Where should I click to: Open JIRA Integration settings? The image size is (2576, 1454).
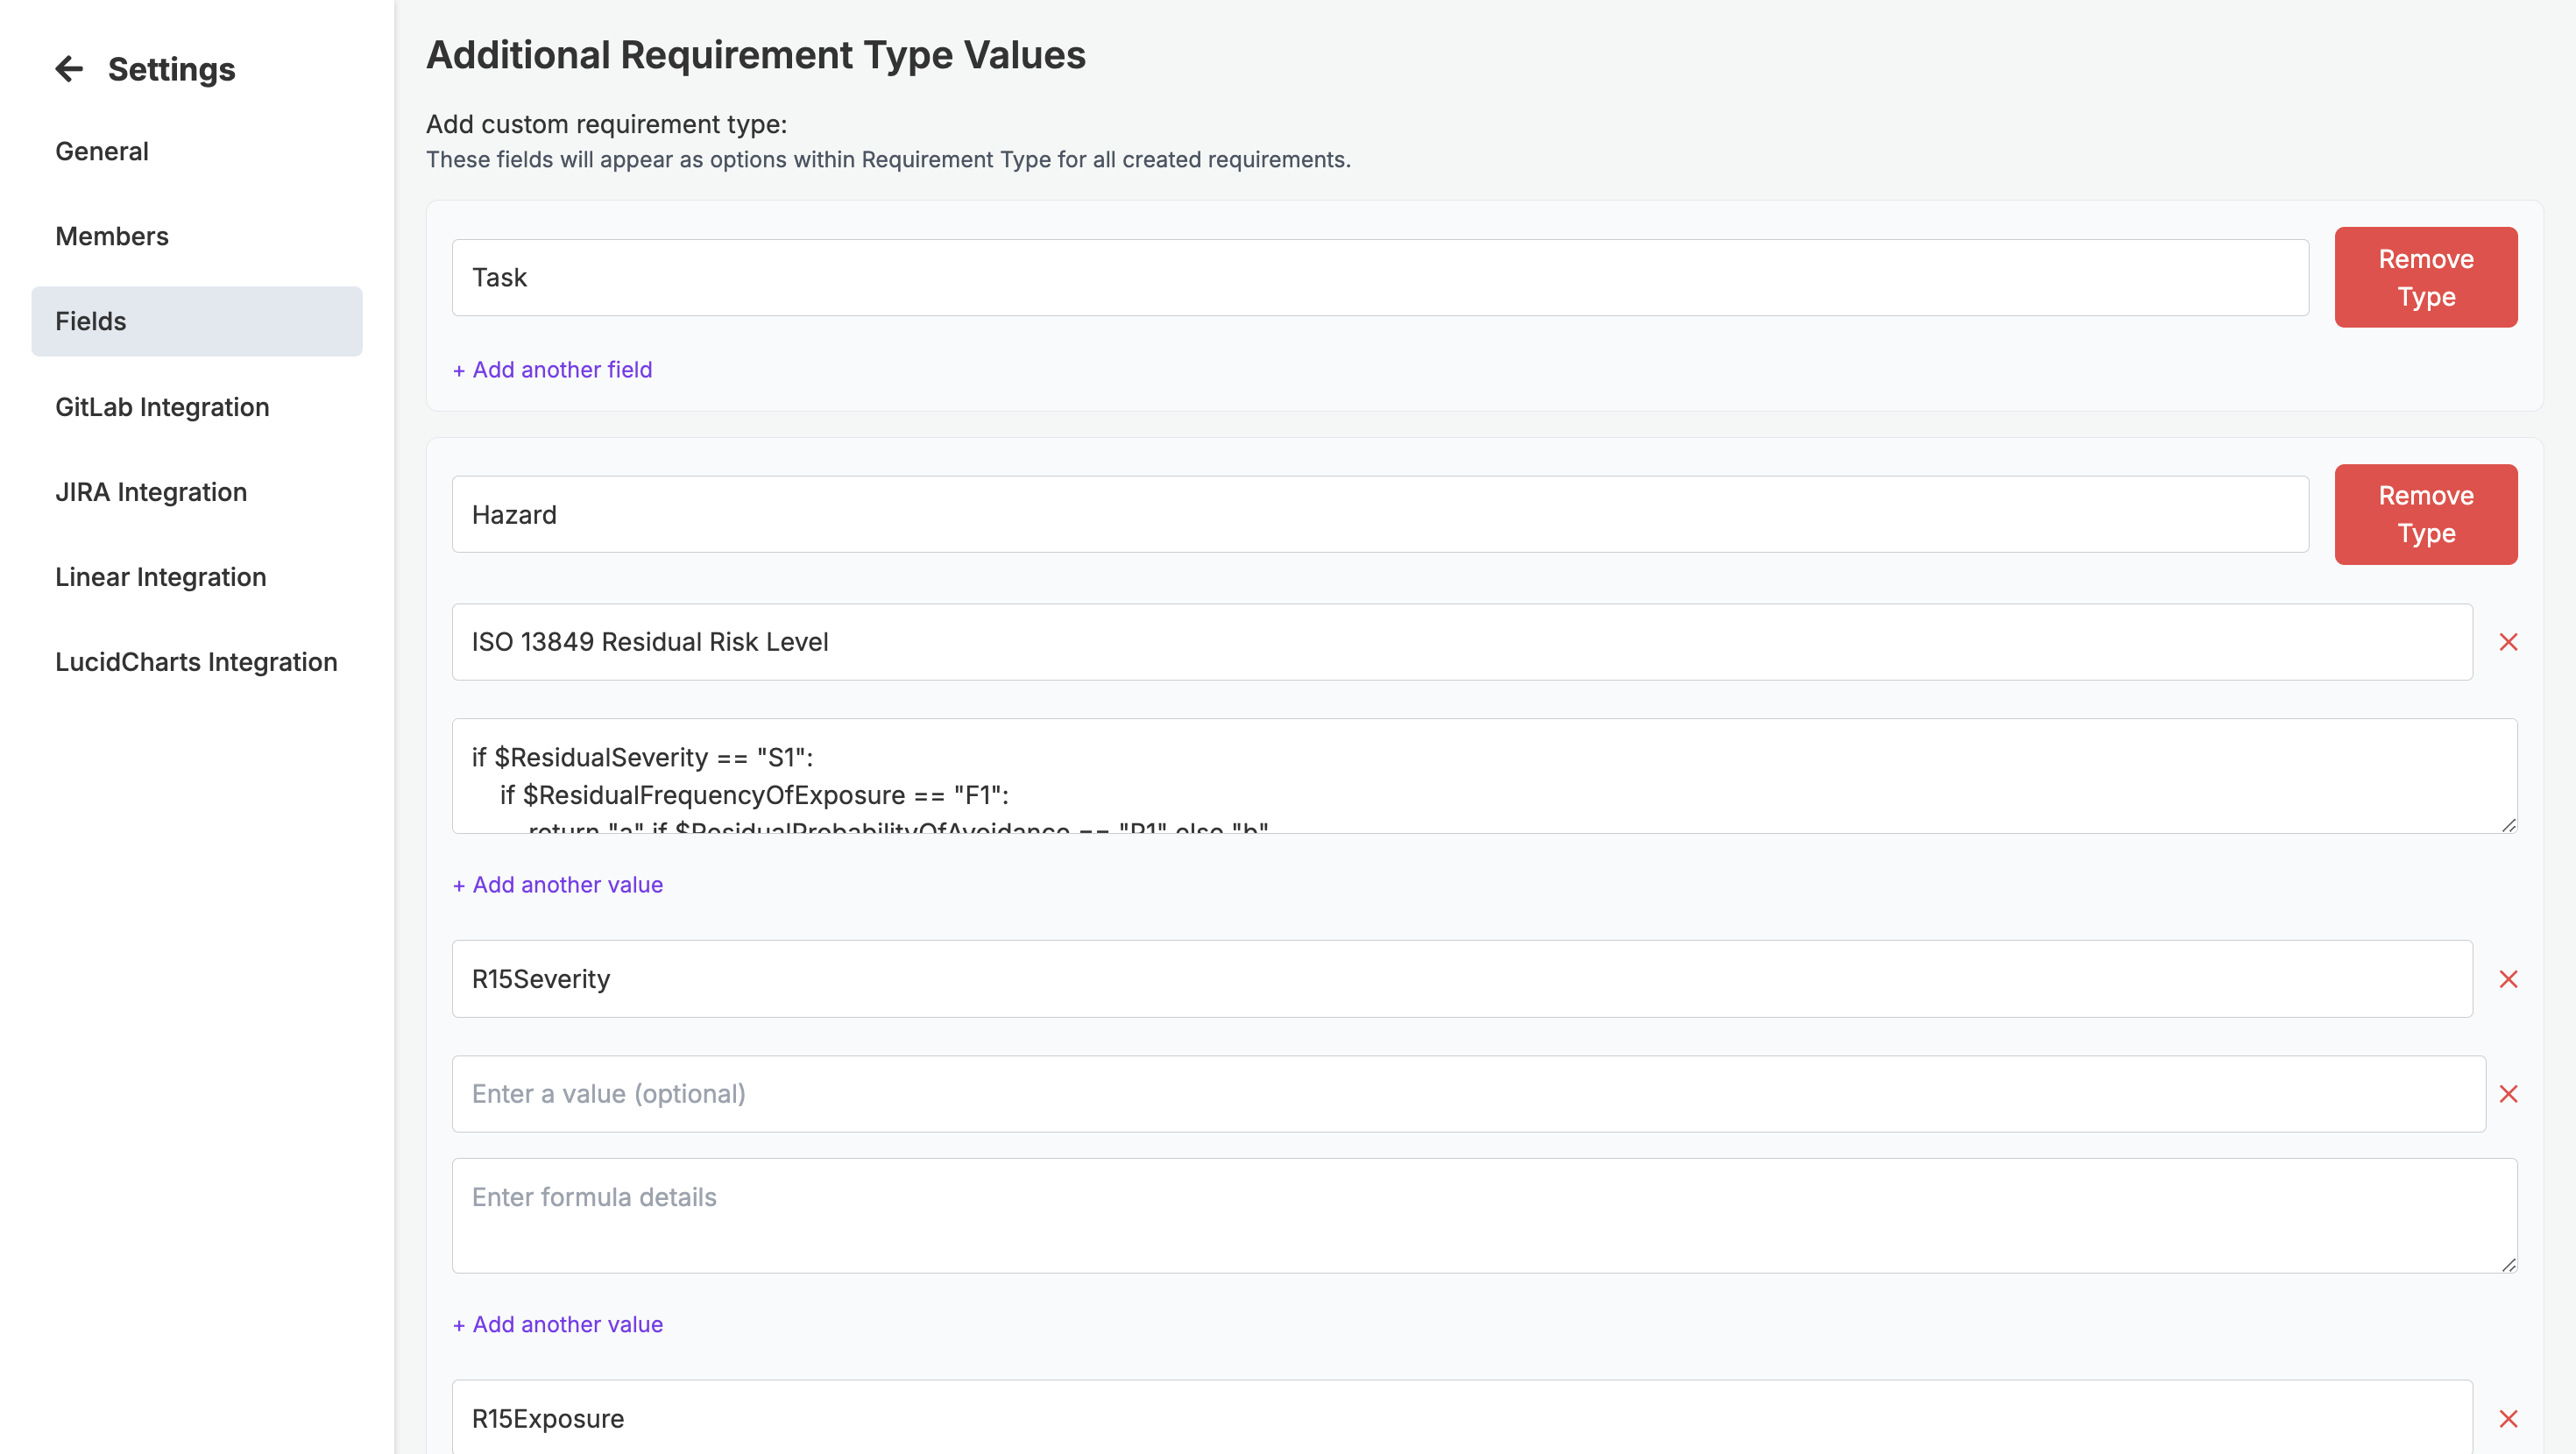pyautogui.click(x=150, y=492)
